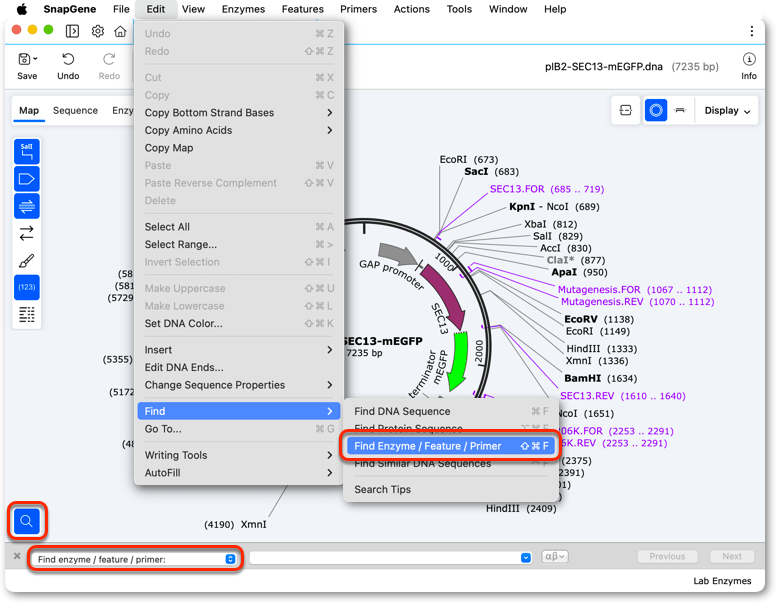Viewport: 776px width, 603px height.
Task: Click the green mEGFP feature arrow
Action: pos(457,362)
